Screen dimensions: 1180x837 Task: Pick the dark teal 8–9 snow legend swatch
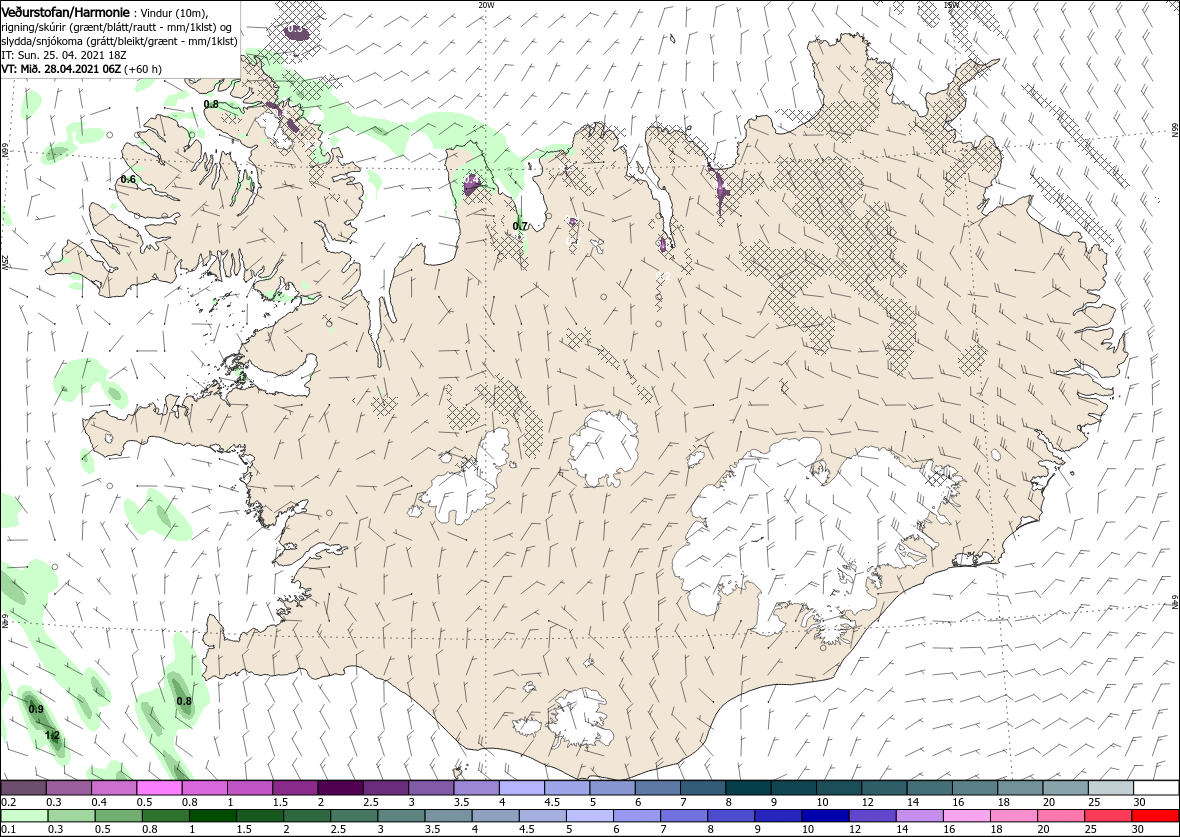(x=747, y=788)
